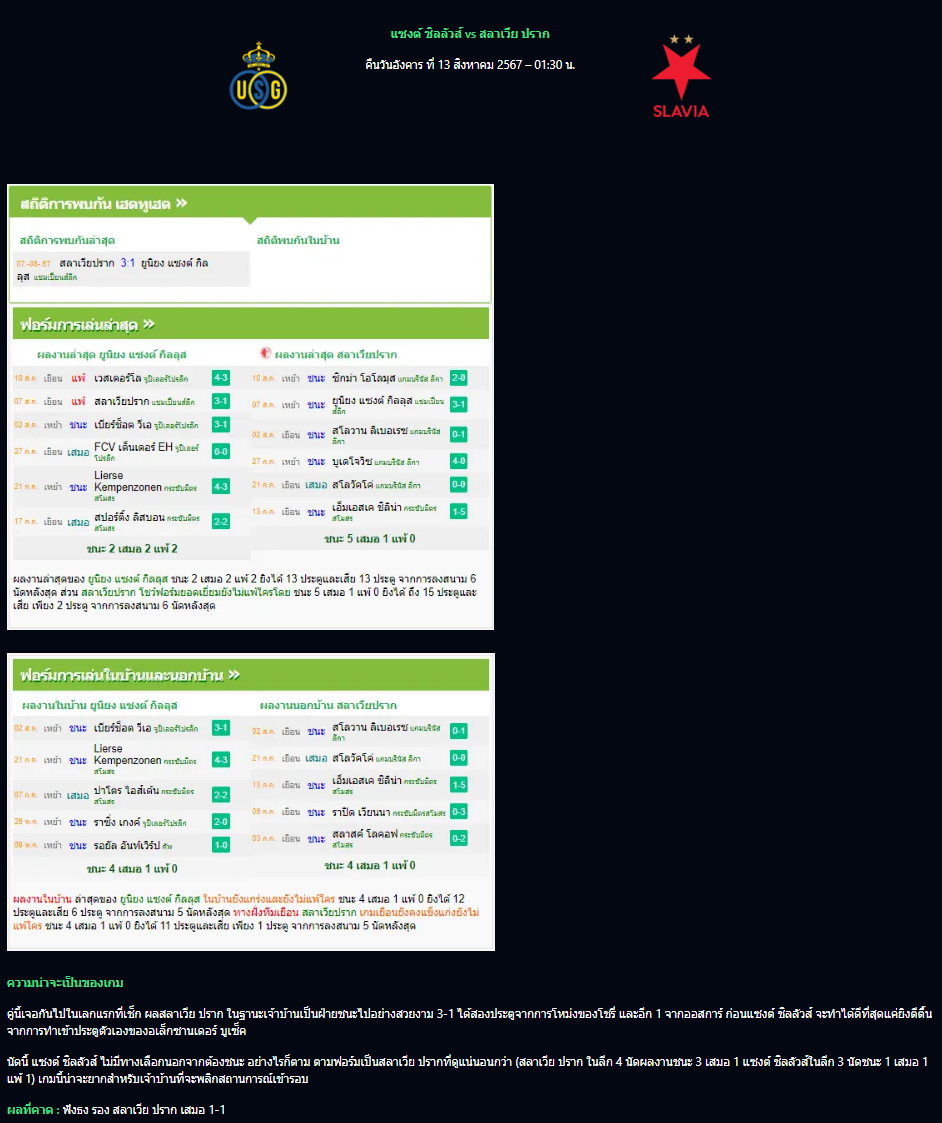This screenshot has width=942, height=1123.
Task: Click the summary ชนะ 5 เสมอ 1 แพ้ 0
Action: tap(370, 539)
